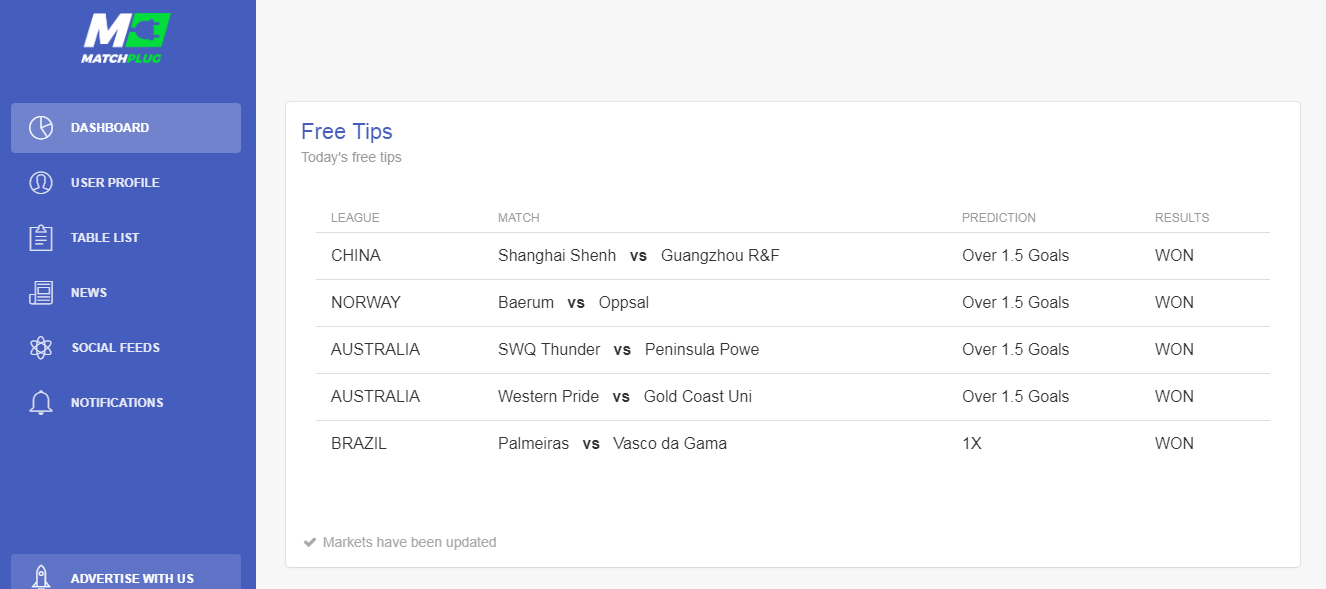The image size is (1326, 589).
Task: Click the News newspaper icon
Action: (41, 293)
